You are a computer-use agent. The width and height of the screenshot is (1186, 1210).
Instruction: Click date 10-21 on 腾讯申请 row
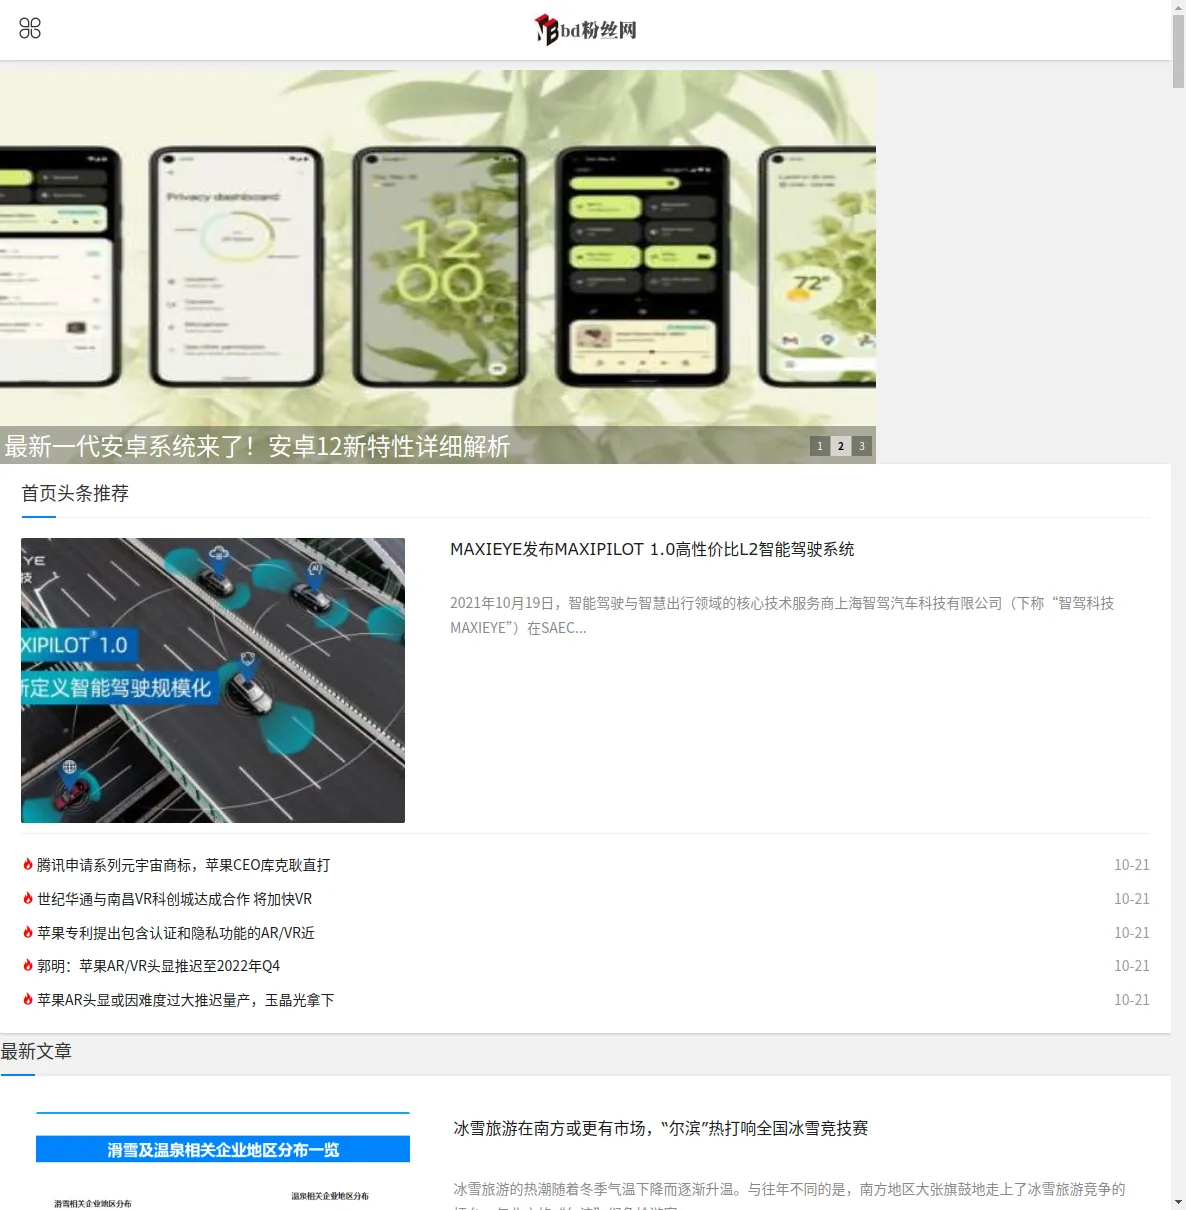1132,865
